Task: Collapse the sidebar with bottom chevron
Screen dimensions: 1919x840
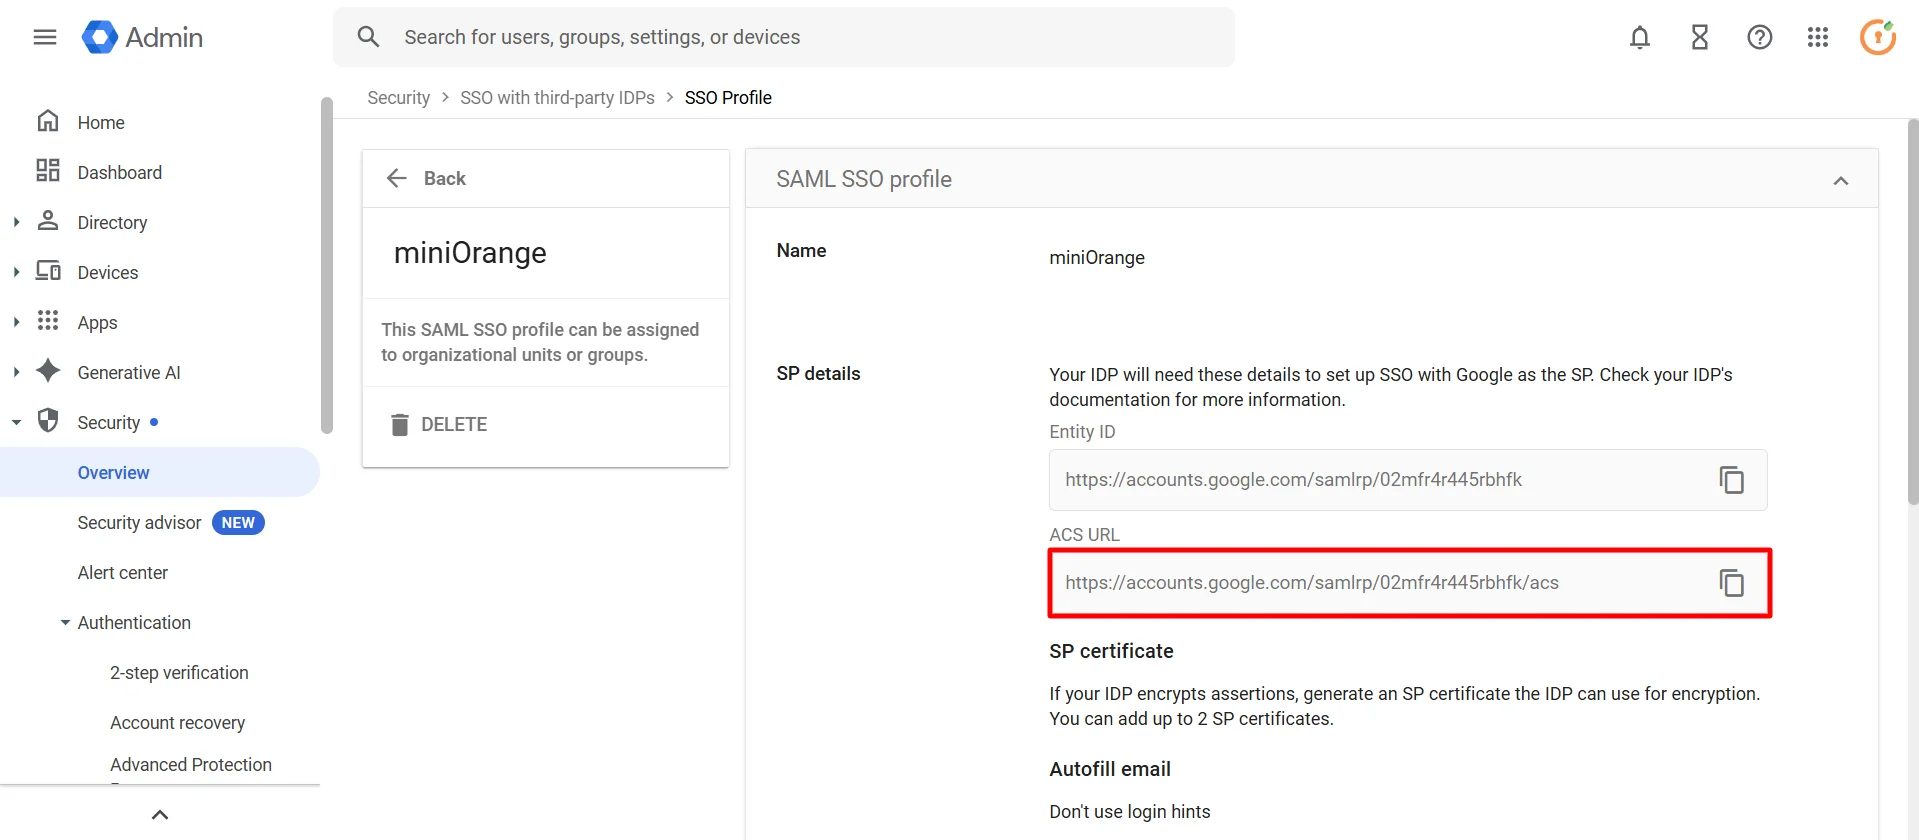Action: point(160,814)
